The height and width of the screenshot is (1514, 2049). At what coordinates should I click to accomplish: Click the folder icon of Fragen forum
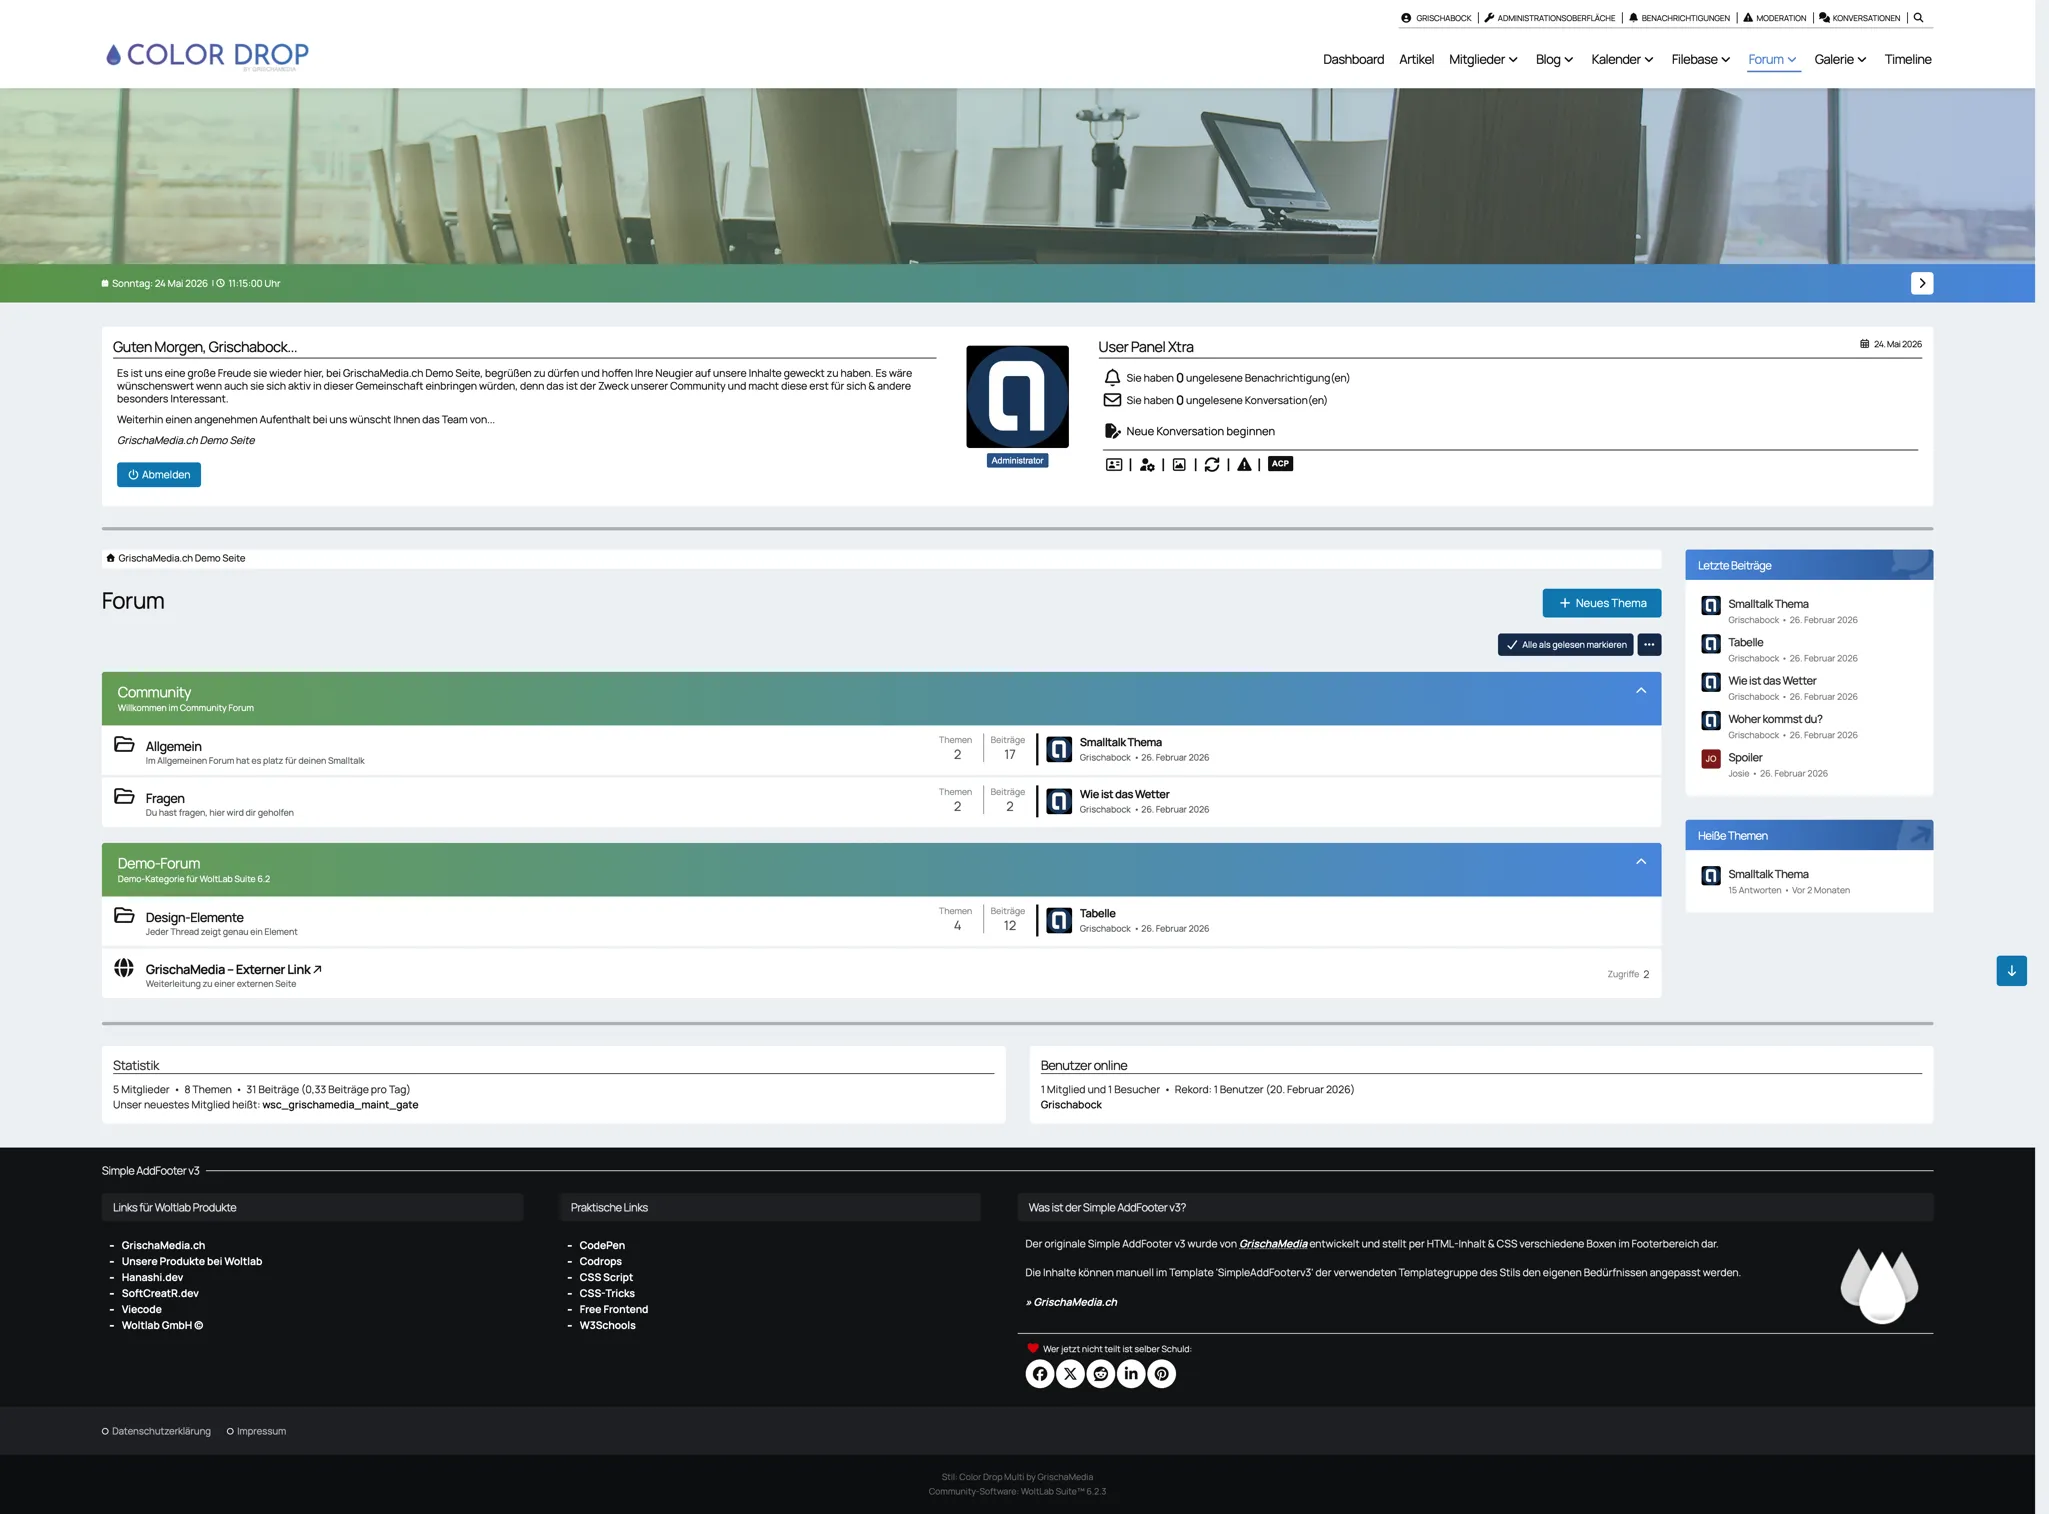click(x=124, y=796)
